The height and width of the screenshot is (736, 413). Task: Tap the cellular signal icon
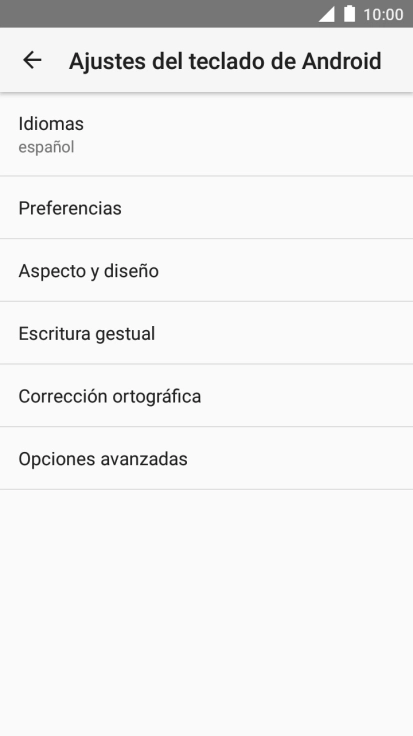(x=327, y=14)
